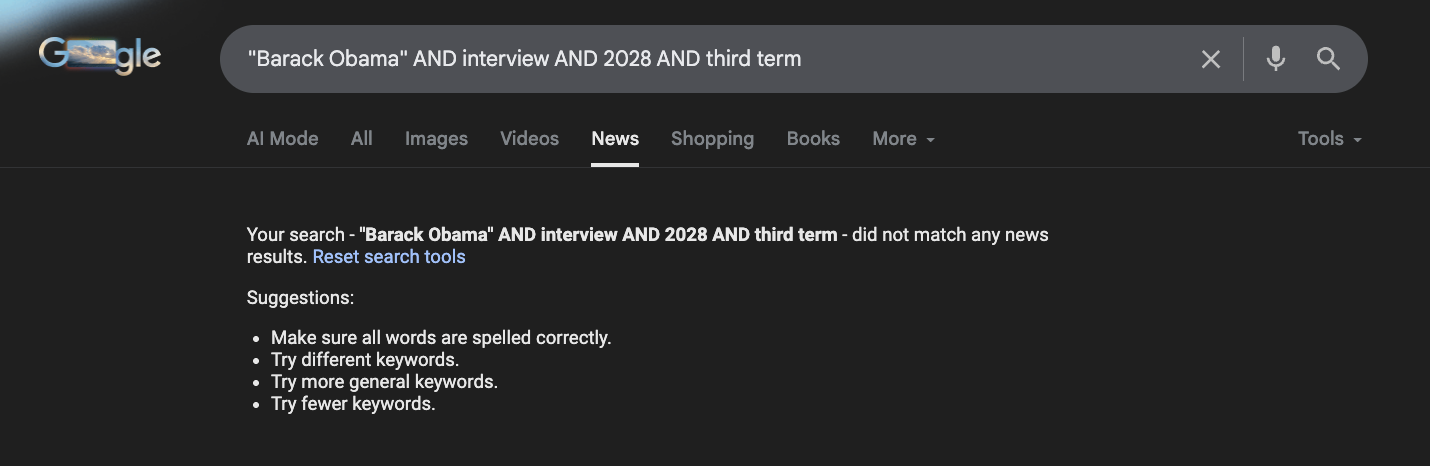Screen dimensions: 1430x466
Task: Go to the Shopping tab
Action: [712, 139]
